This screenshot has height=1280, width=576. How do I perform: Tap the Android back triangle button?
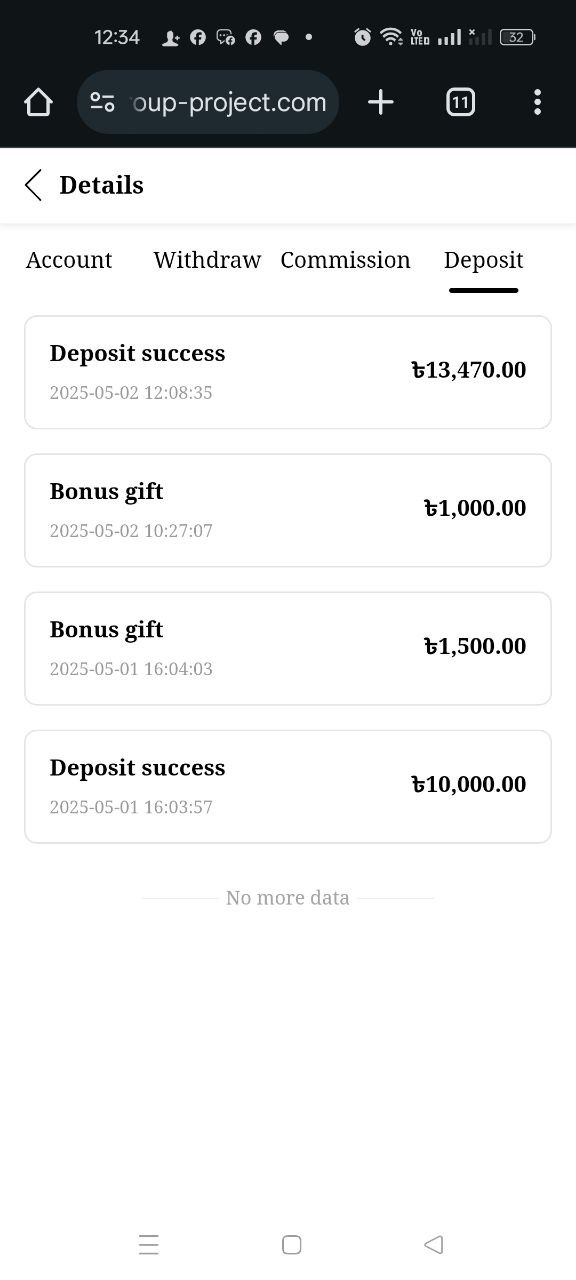pos(433,1244)
